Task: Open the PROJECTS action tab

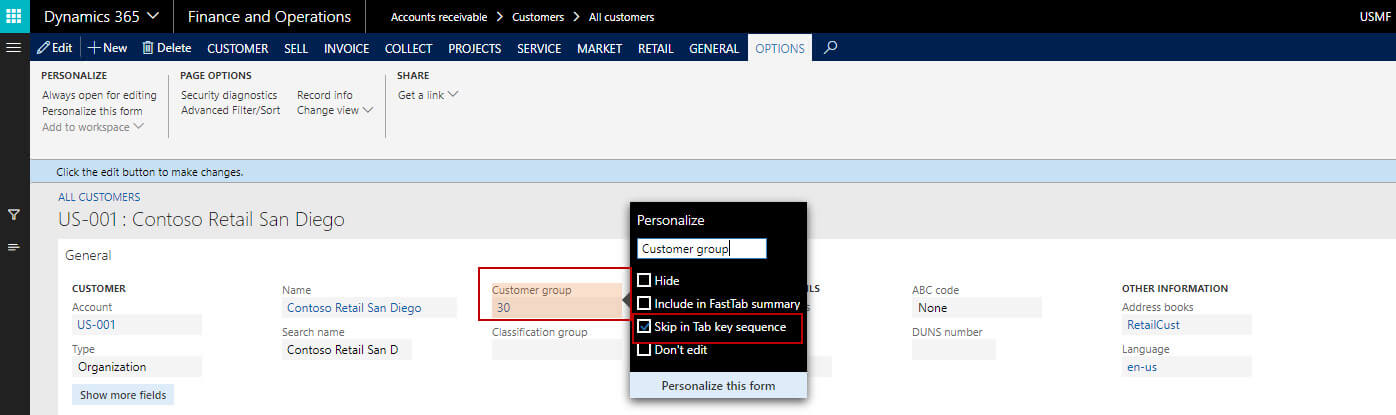Action: tap(475, 48)
